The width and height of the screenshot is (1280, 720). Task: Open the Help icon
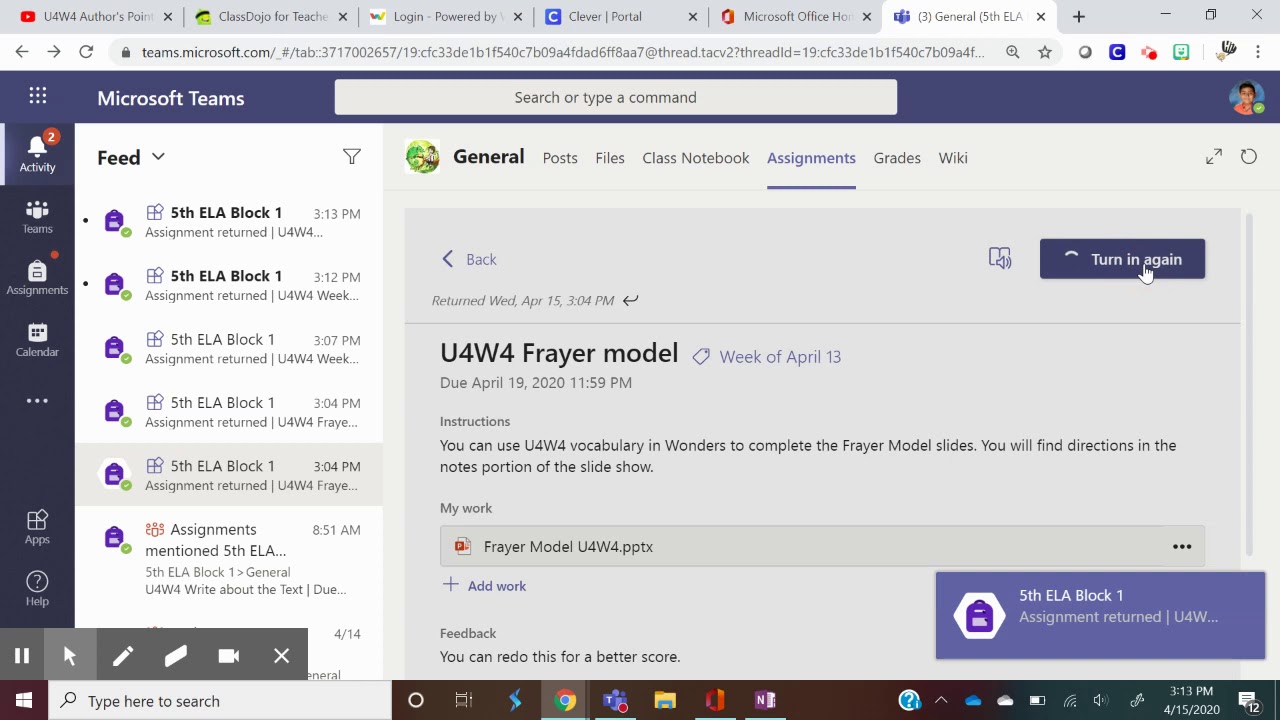tap(37, 589)
